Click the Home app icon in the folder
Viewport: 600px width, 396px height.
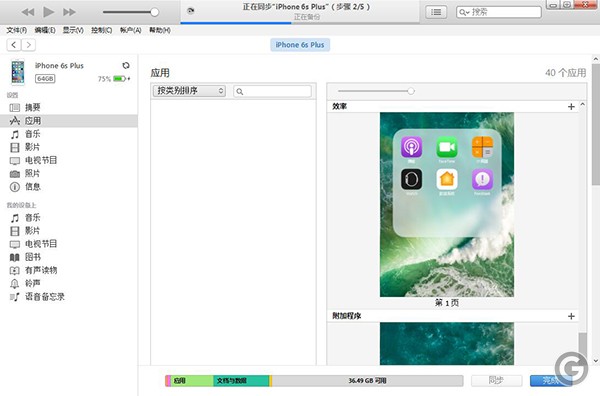point(447,179)
